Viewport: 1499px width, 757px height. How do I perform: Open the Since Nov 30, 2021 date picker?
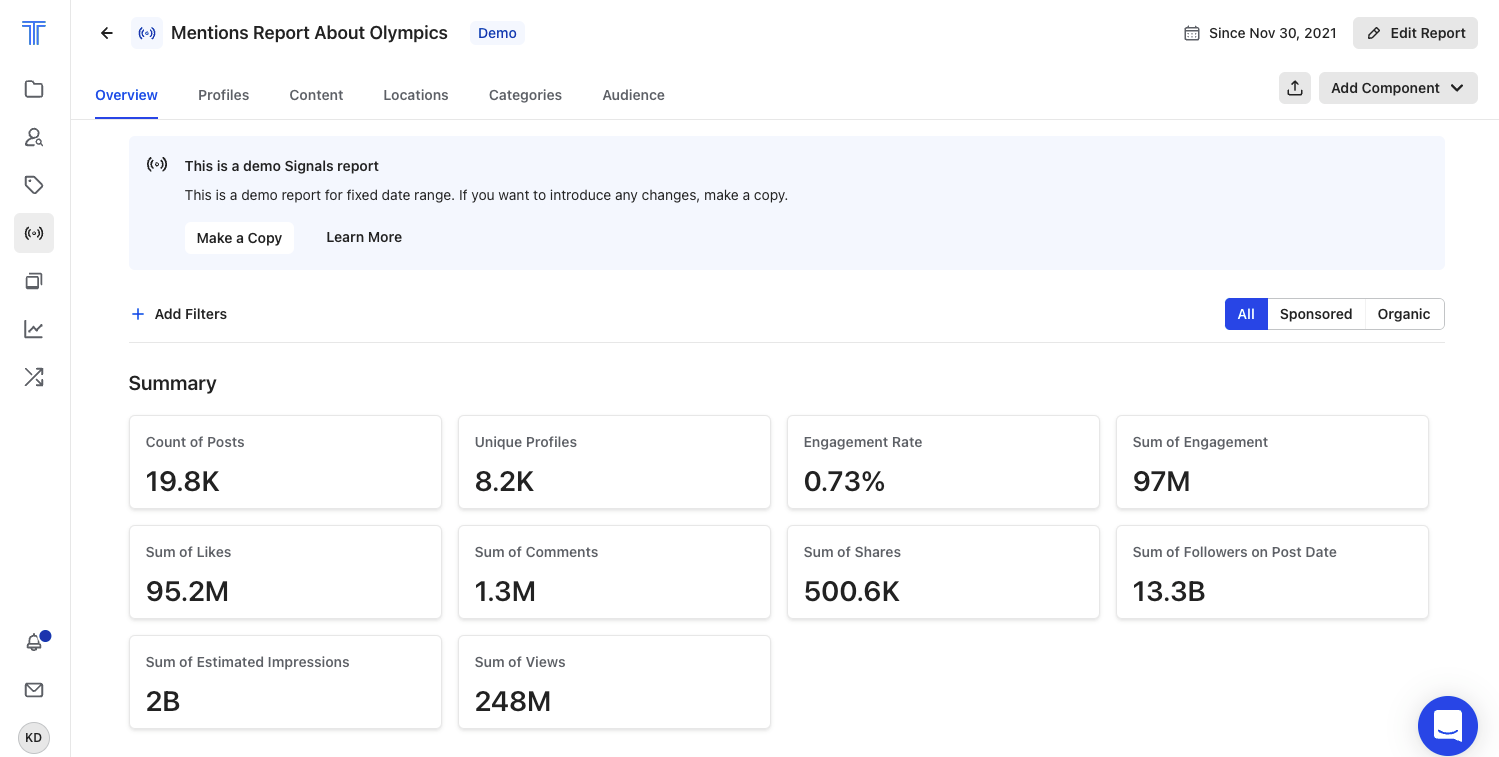coord(1260,33)
